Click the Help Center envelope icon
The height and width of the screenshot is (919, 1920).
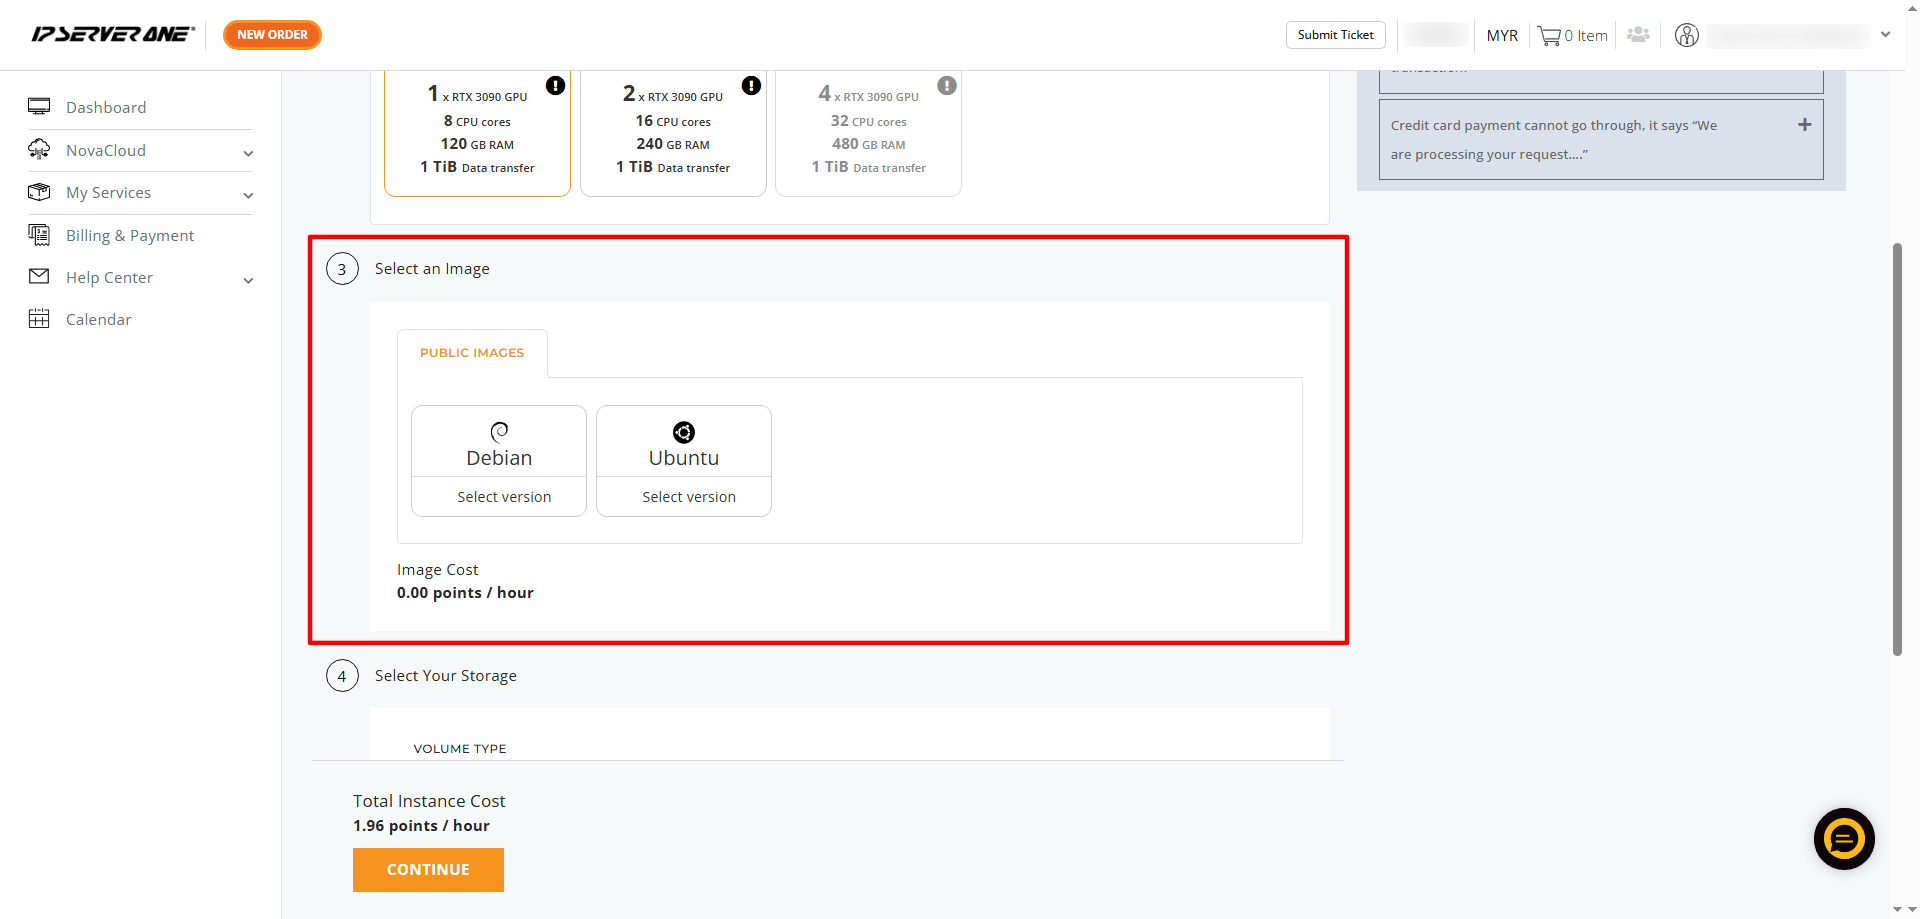39,276
